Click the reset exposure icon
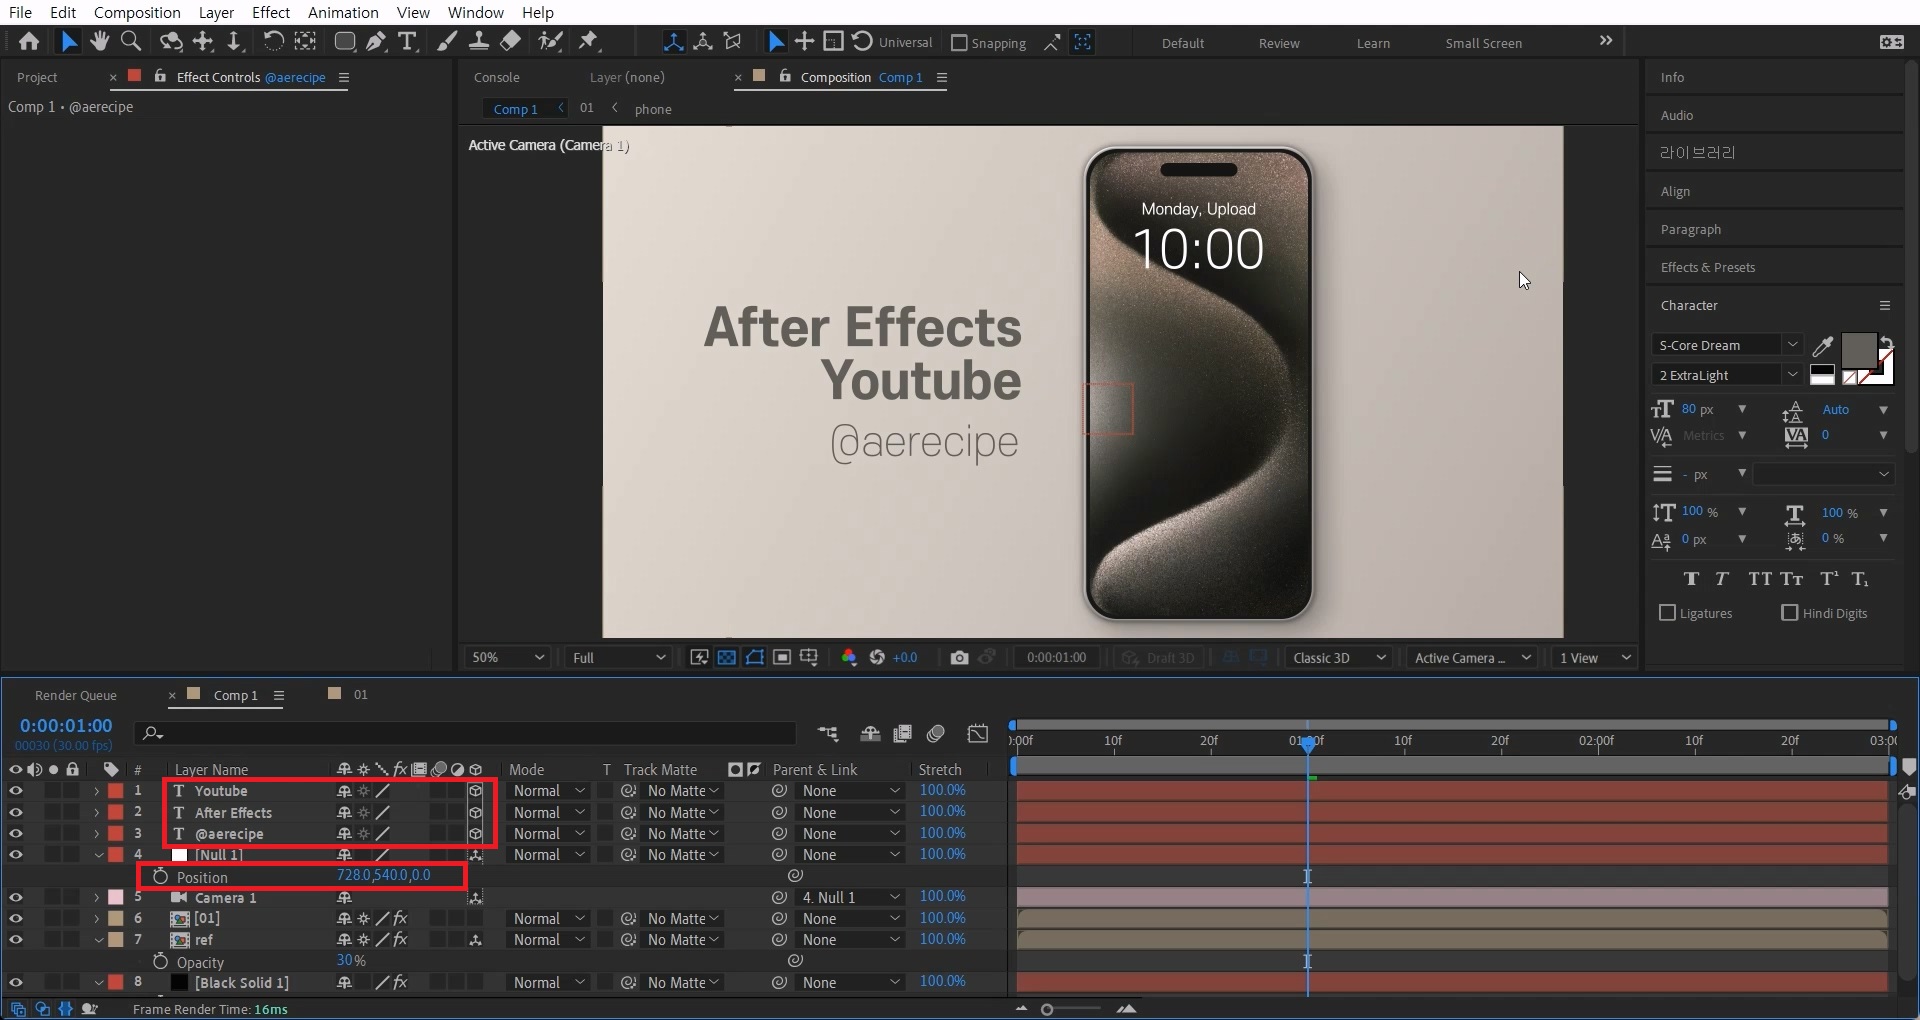The image size is (1920, 1020). (877, 657)
